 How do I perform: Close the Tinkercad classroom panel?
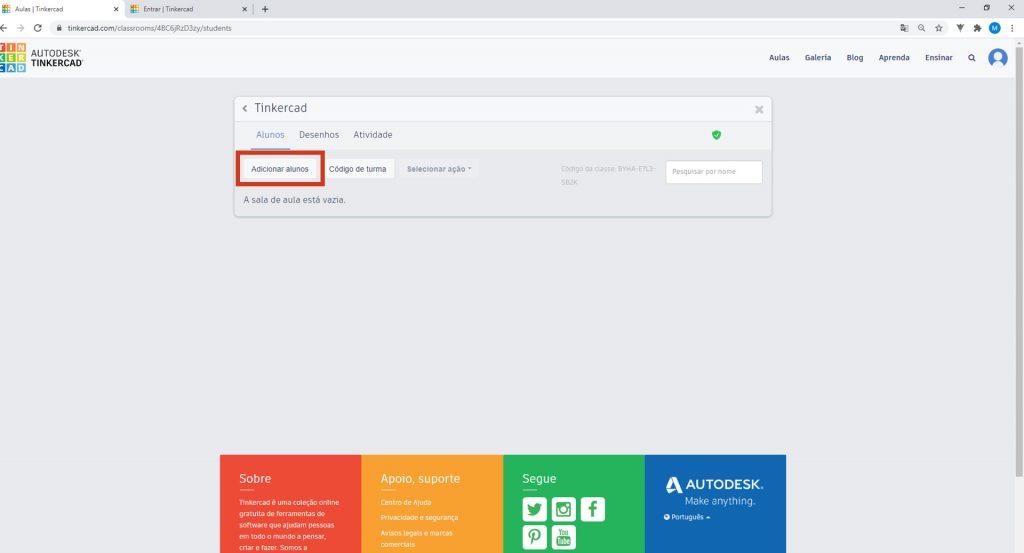pos(759,110)
